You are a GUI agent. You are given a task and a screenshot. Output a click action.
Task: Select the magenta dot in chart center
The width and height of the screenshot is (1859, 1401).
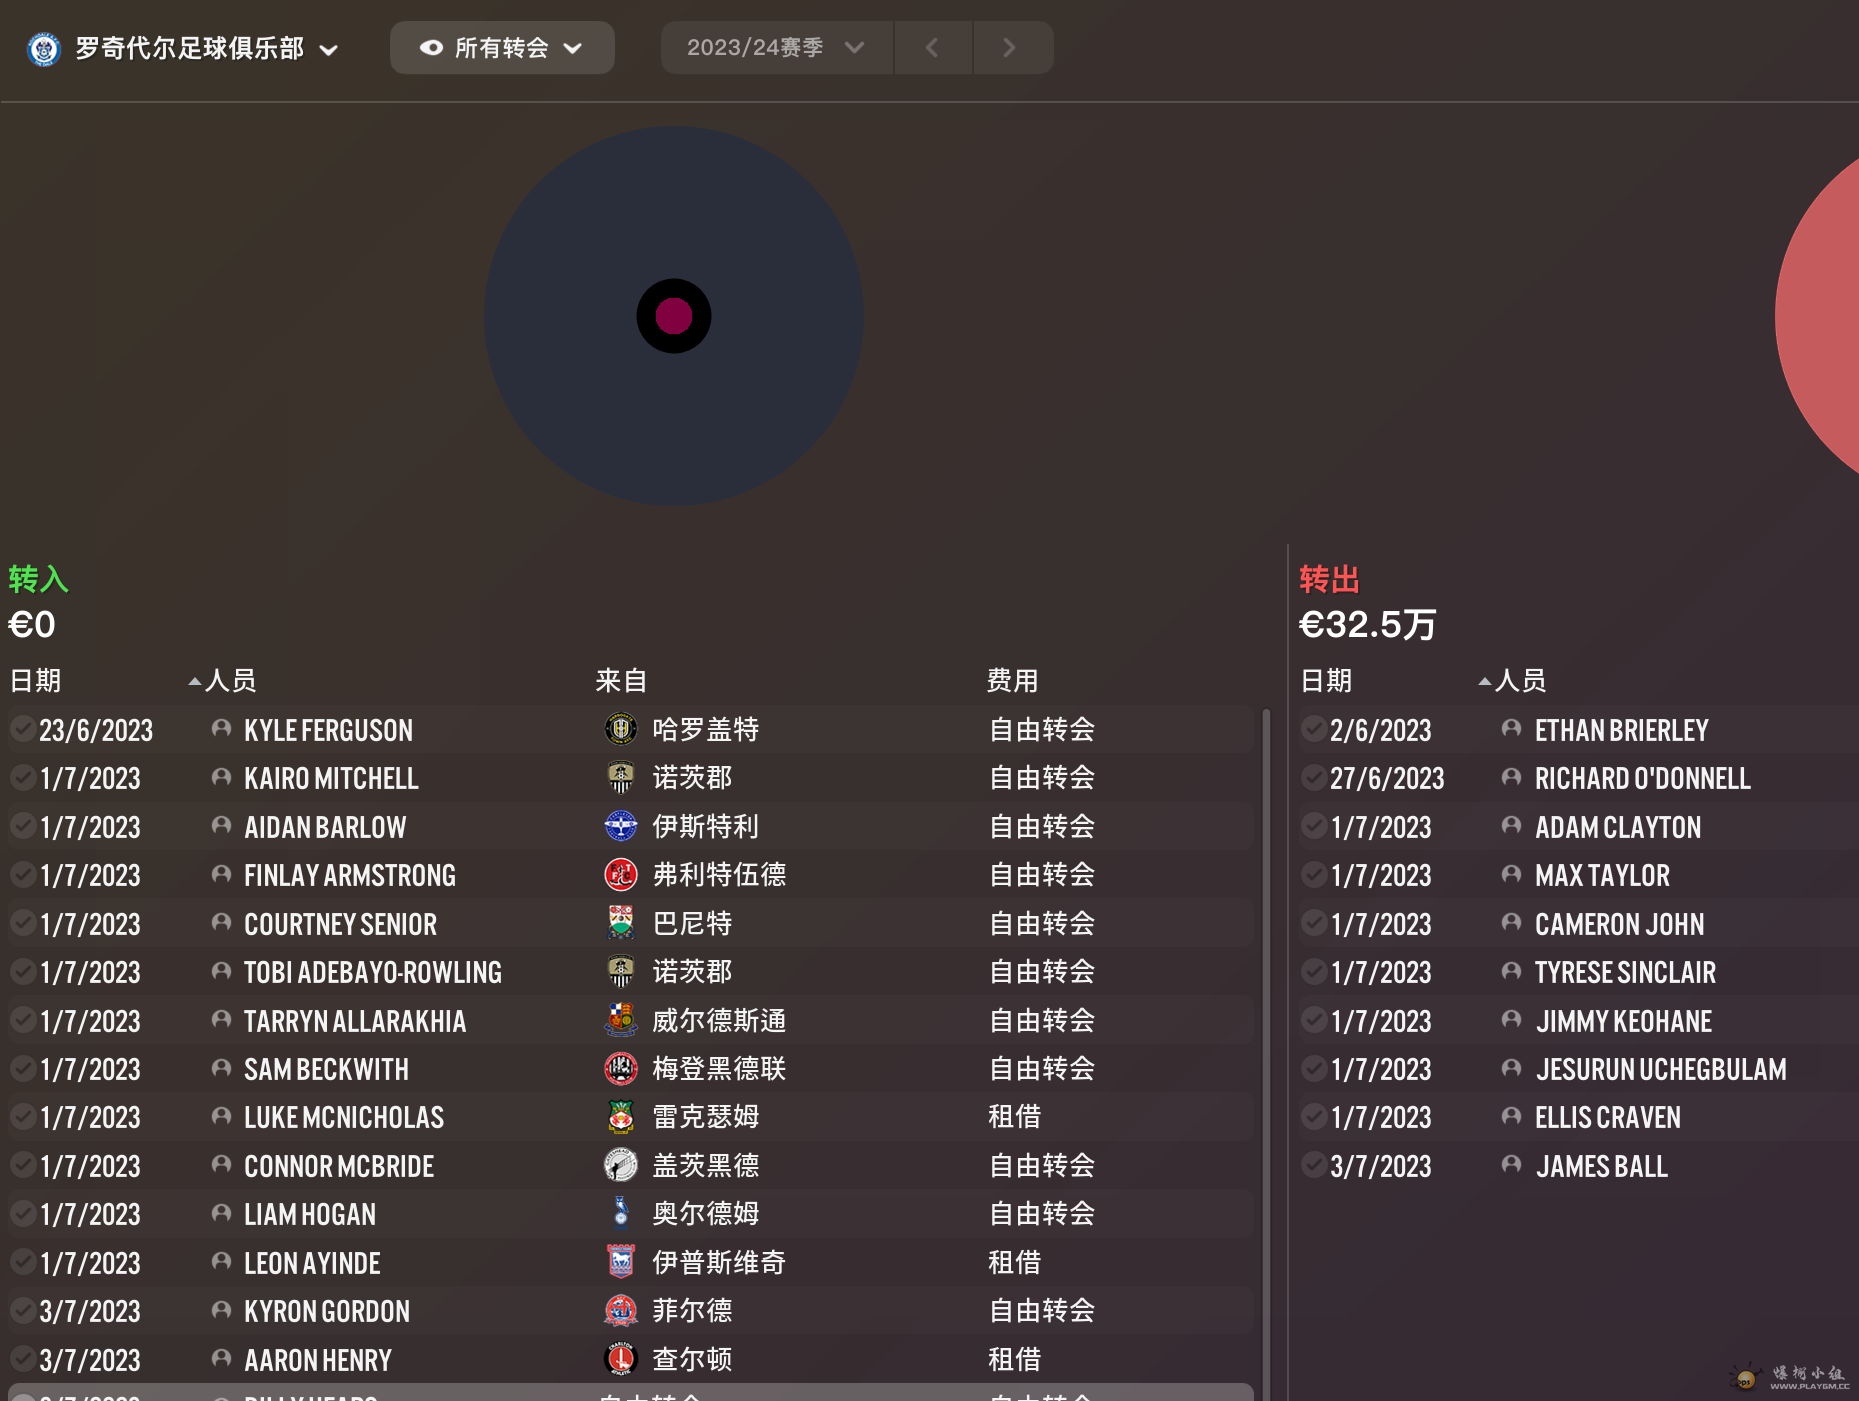click(x=674, y=316)
